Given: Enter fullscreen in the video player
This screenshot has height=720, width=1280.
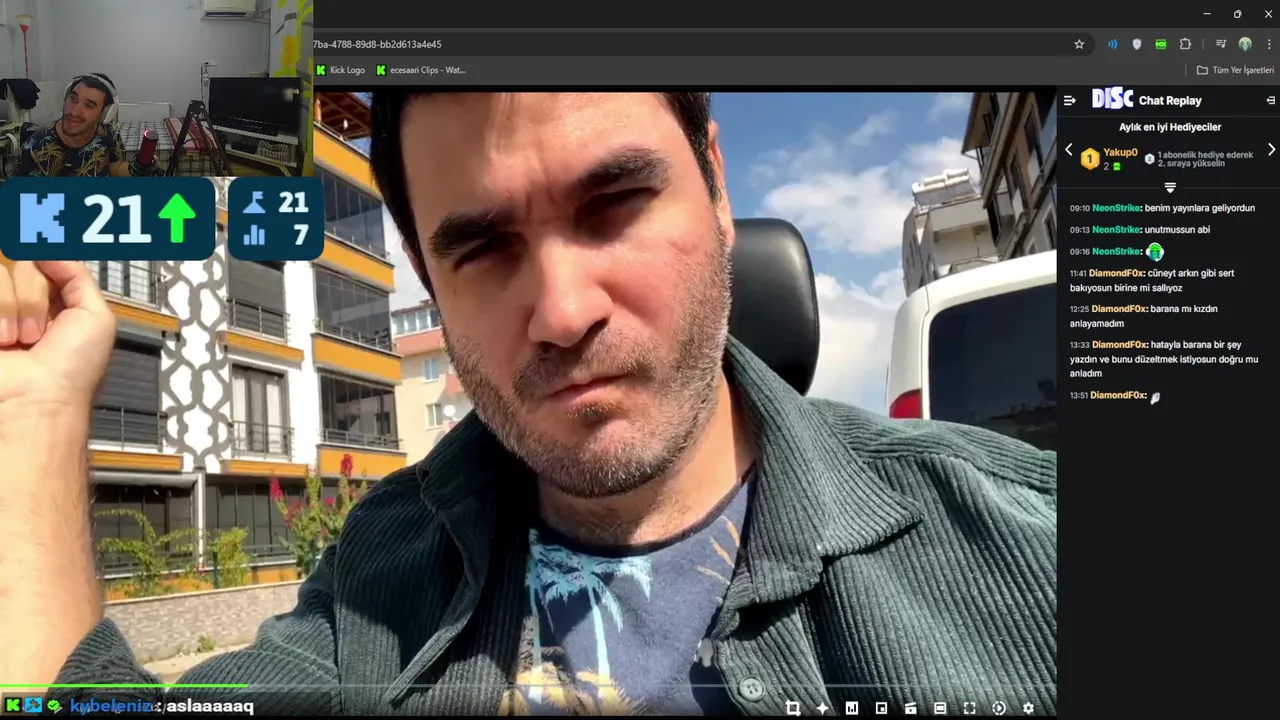Looking at the screenshot, I should [x=969, y=708].
